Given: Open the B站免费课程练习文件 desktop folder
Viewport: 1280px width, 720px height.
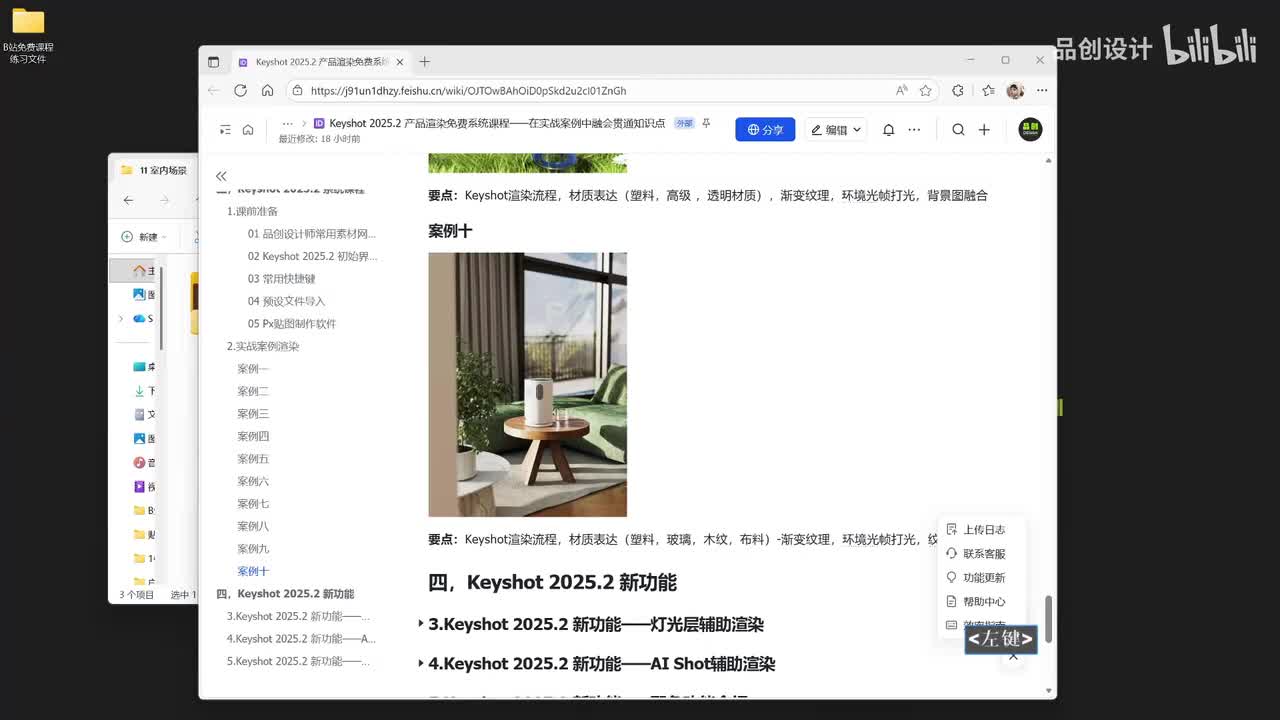Looking at the screenshot, I should click(x=28, y=37).
